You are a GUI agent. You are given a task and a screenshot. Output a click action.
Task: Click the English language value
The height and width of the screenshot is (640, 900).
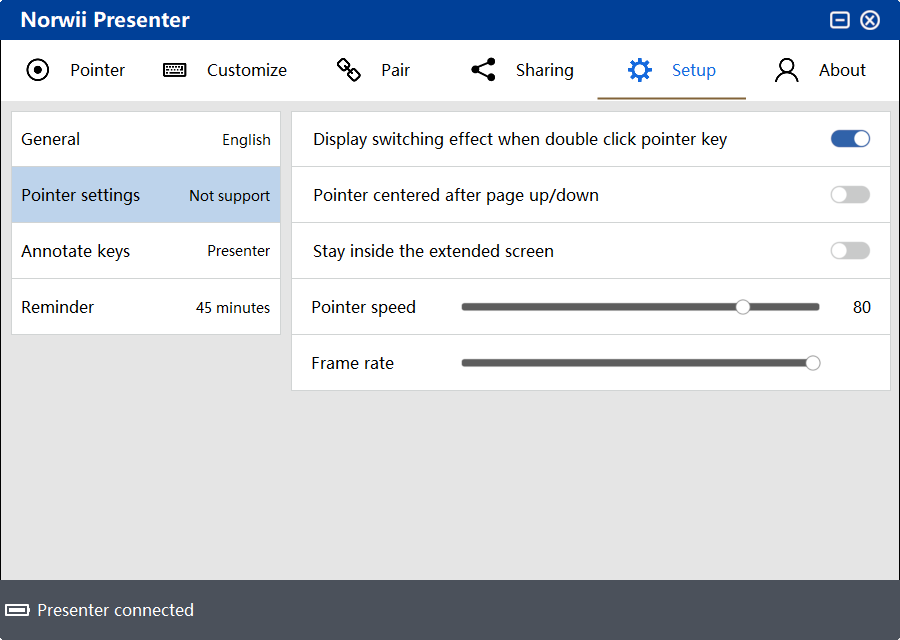(x=246, y=139)
